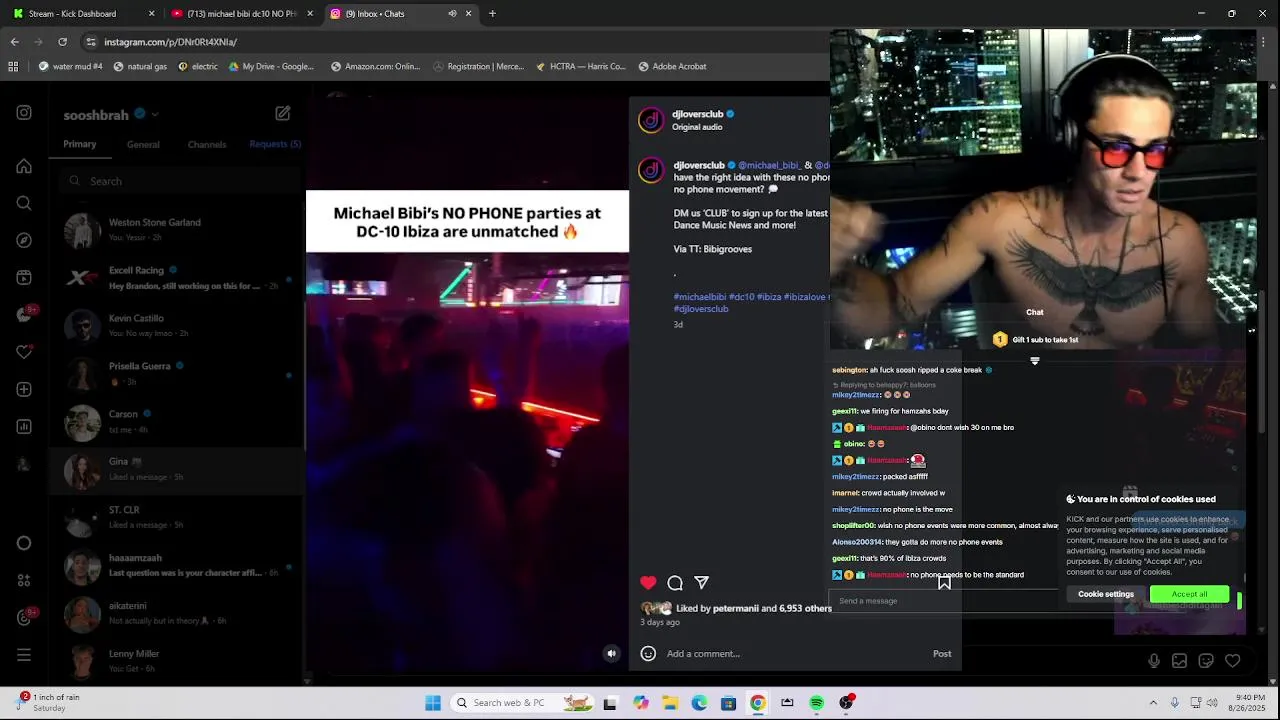Open chat with aikaterini
The image size is (1280, 720).
click(176, 613)
